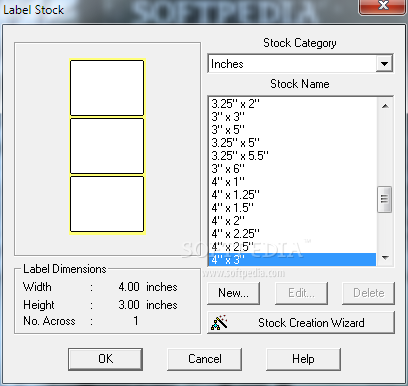
Task: Click the wand icon on Stock Creation Wizard
Action: 219,322
